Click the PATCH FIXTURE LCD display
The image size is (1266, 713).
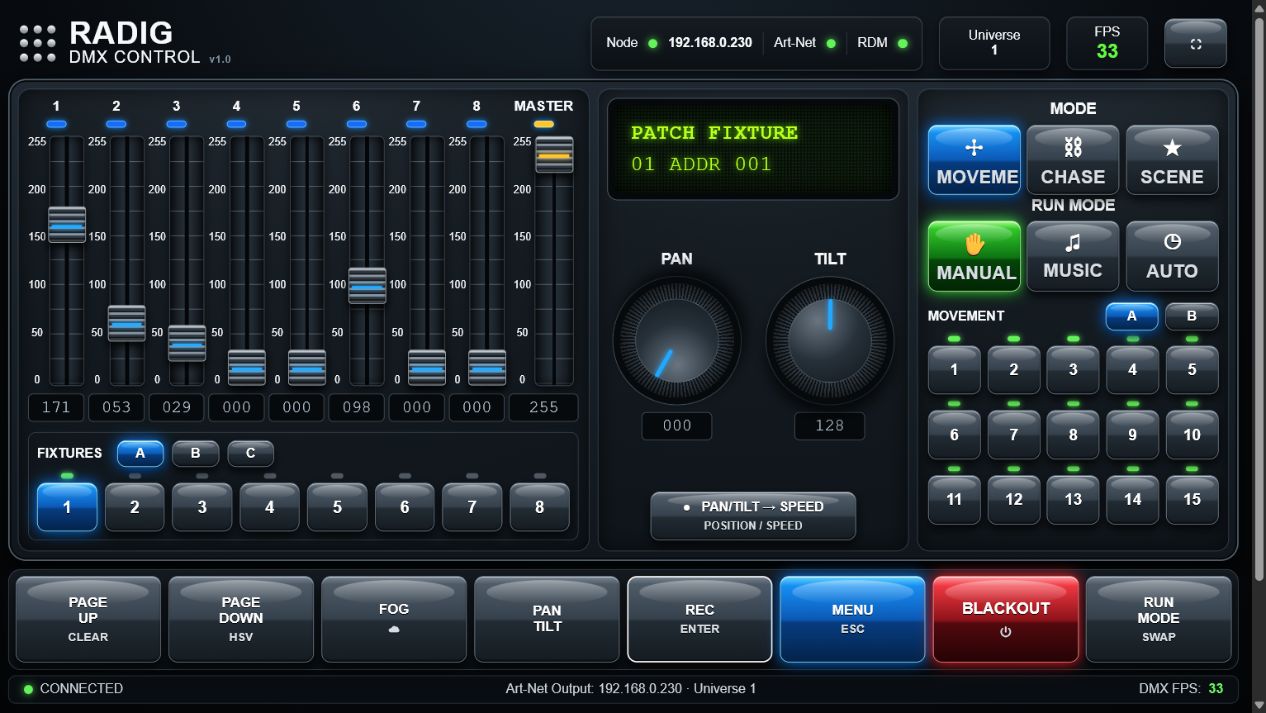(x=753, y=149)
